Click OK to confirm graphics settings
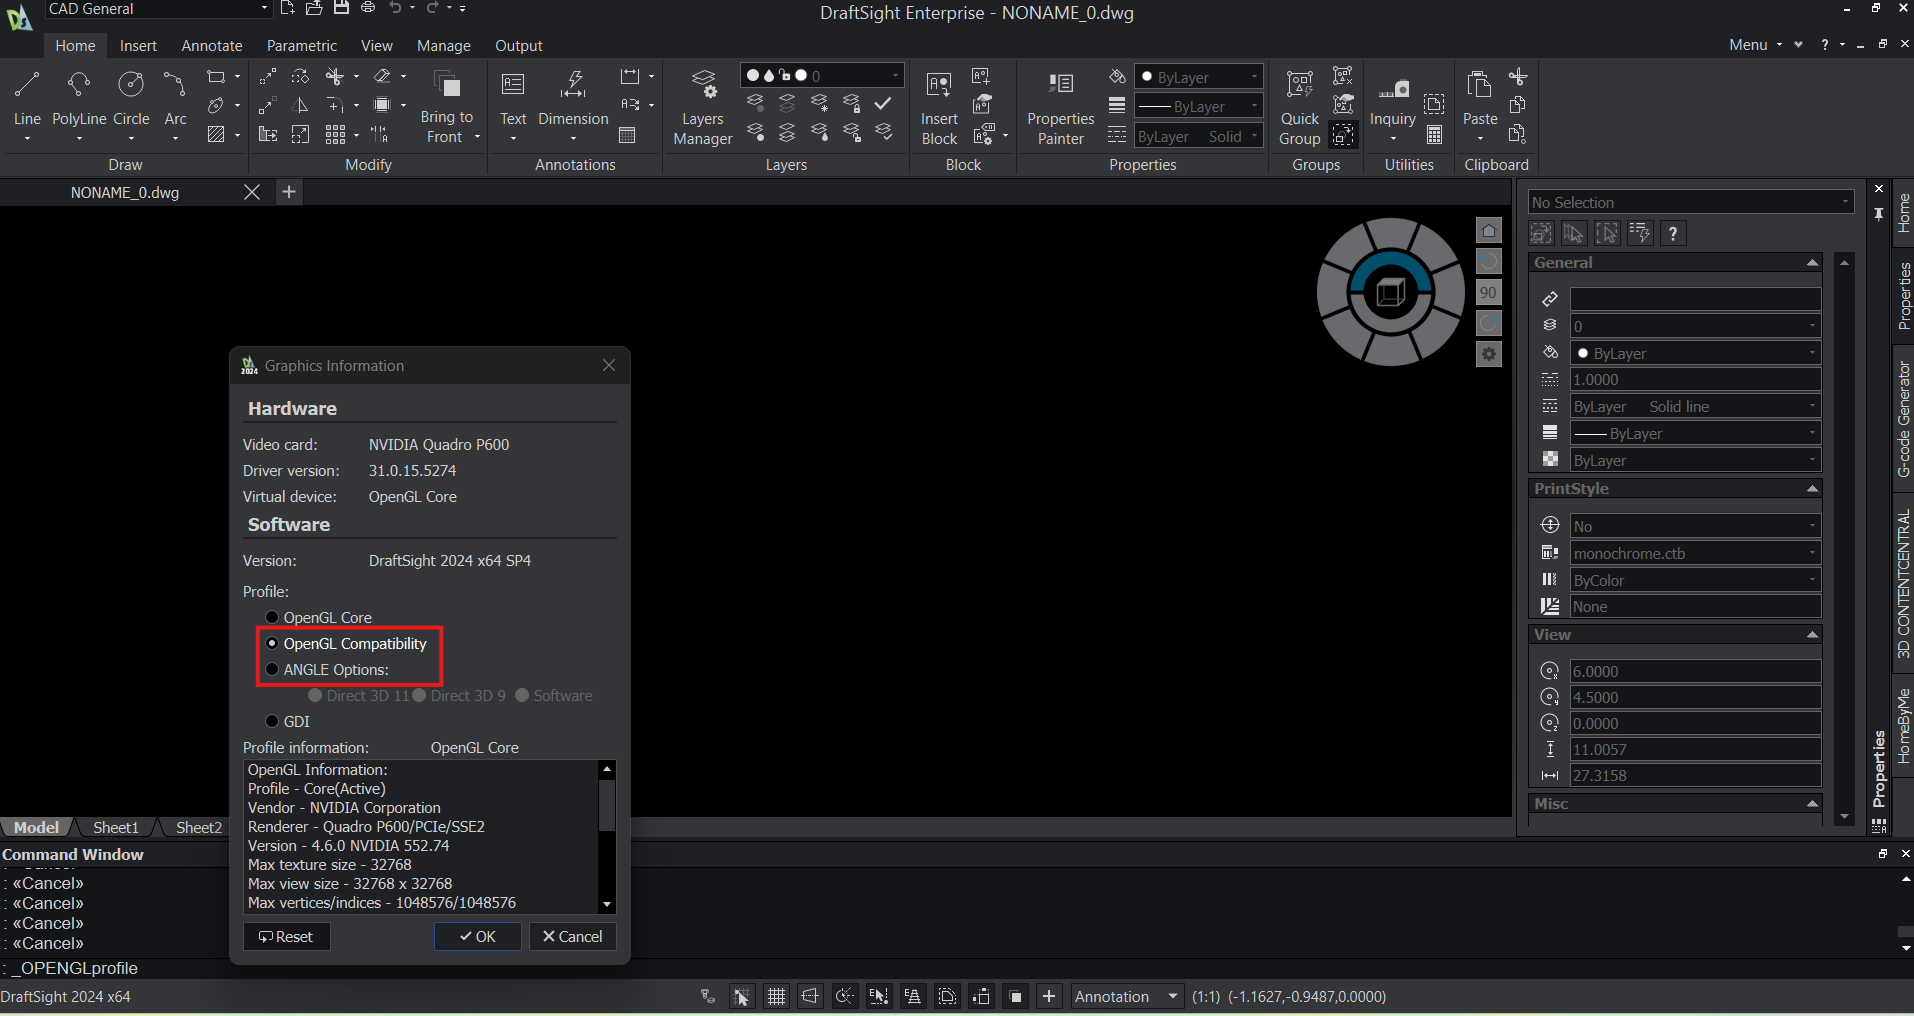Screen dimensions: 1914x1016 (x=477, y=936)
